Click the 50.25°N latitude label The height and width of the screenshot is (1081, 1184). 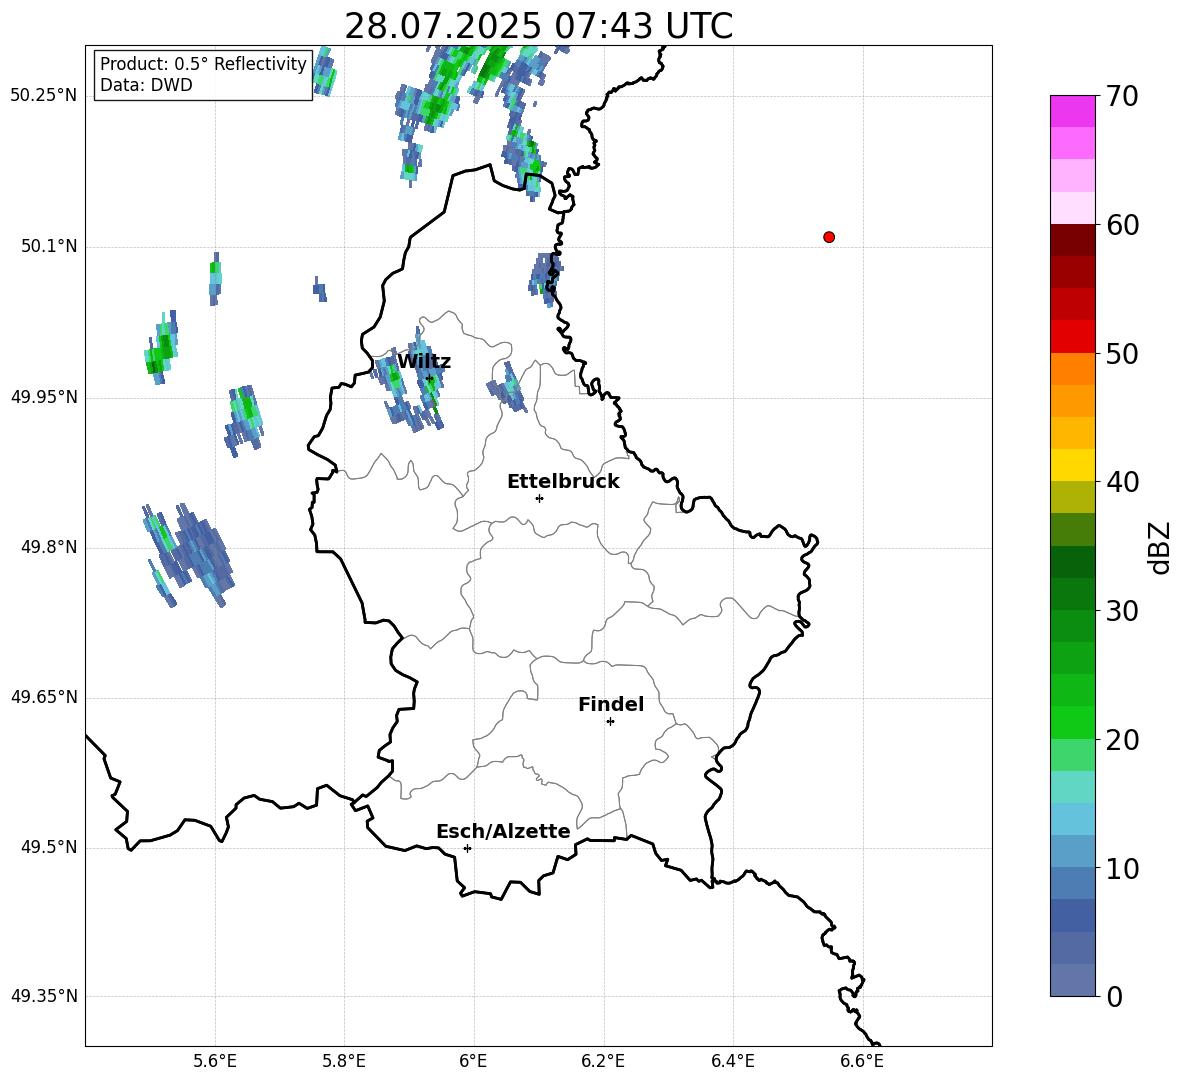43,96
